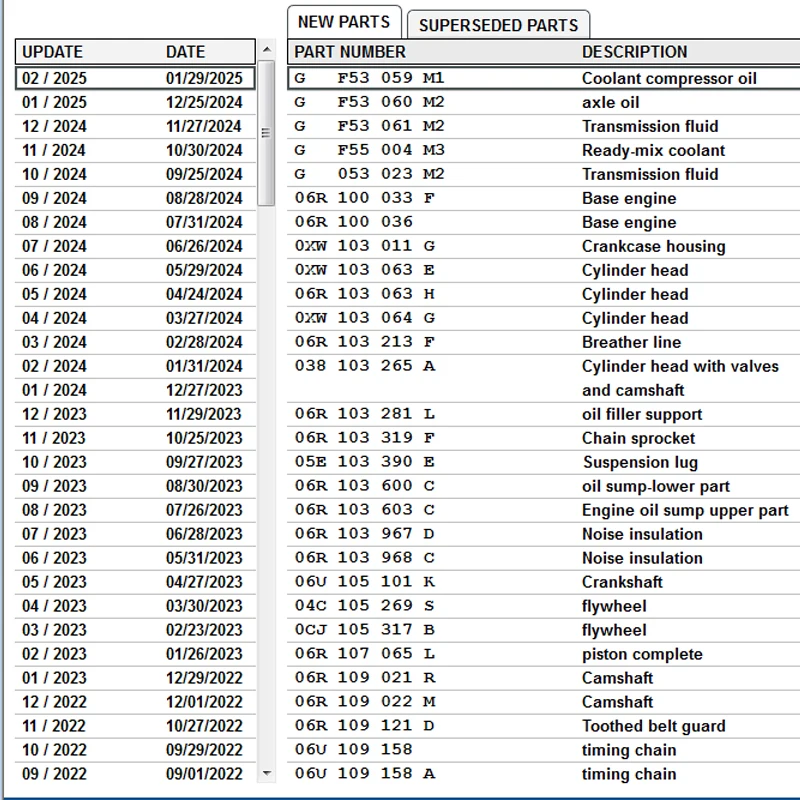Screen dimensions: 800x800
Task: Select update 08 / 2023 row
Action: coord(135,510)
